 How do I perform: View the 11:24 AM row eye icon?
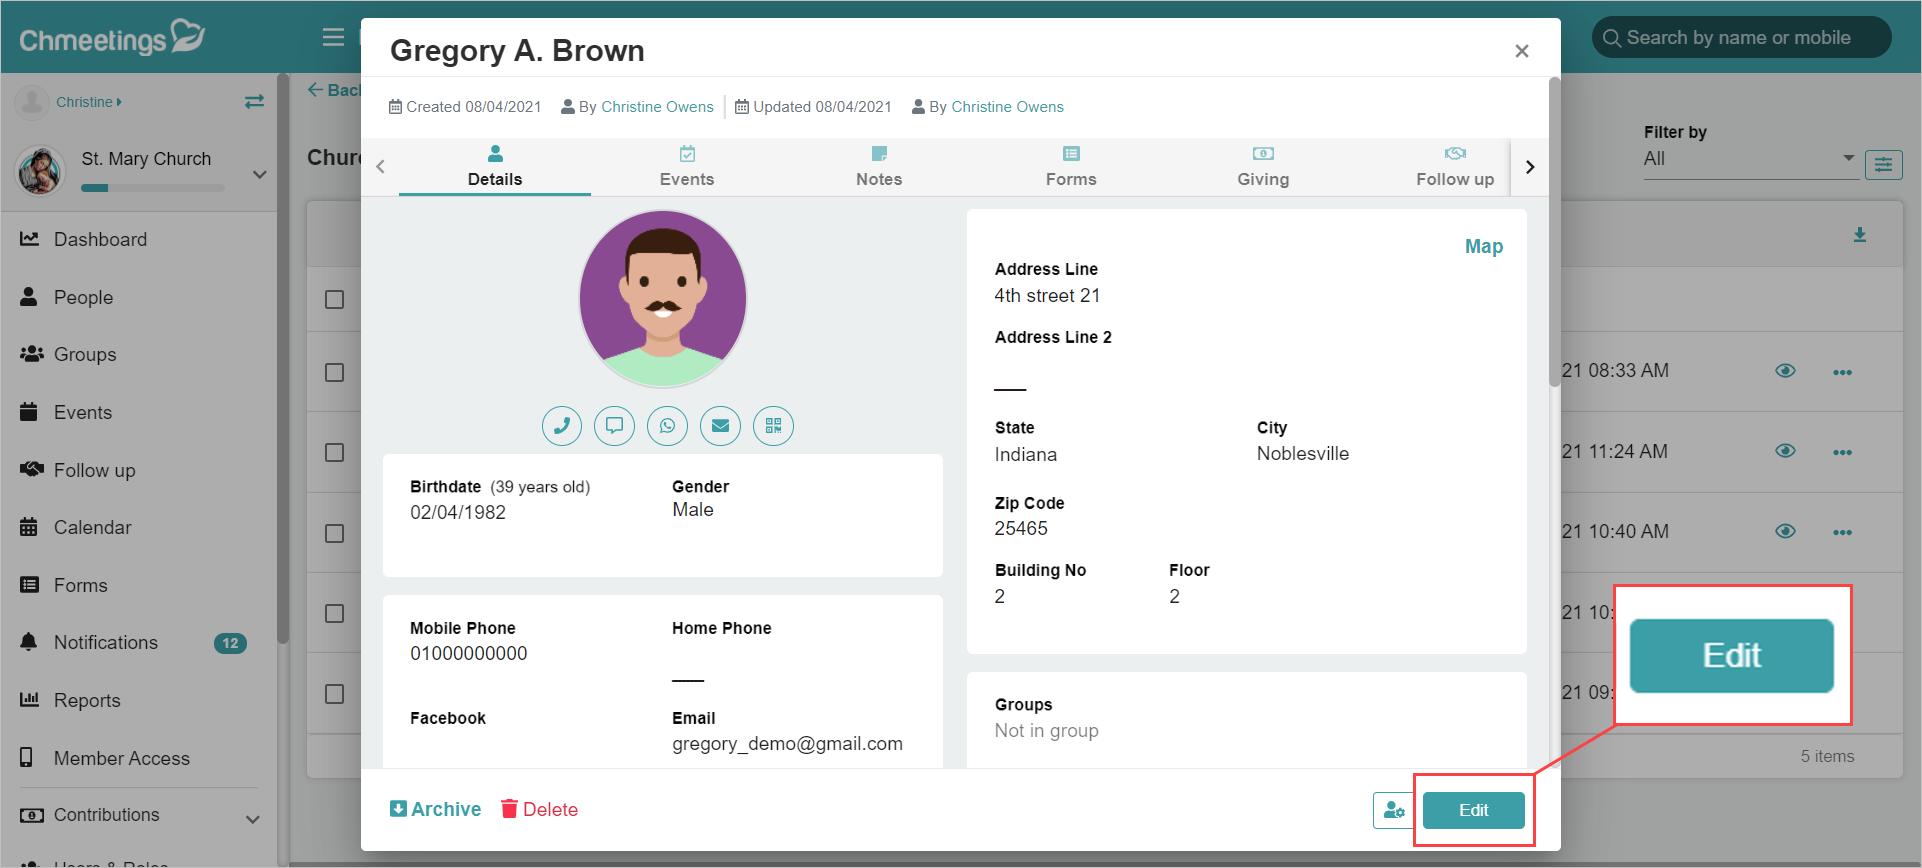[1785, 451]
